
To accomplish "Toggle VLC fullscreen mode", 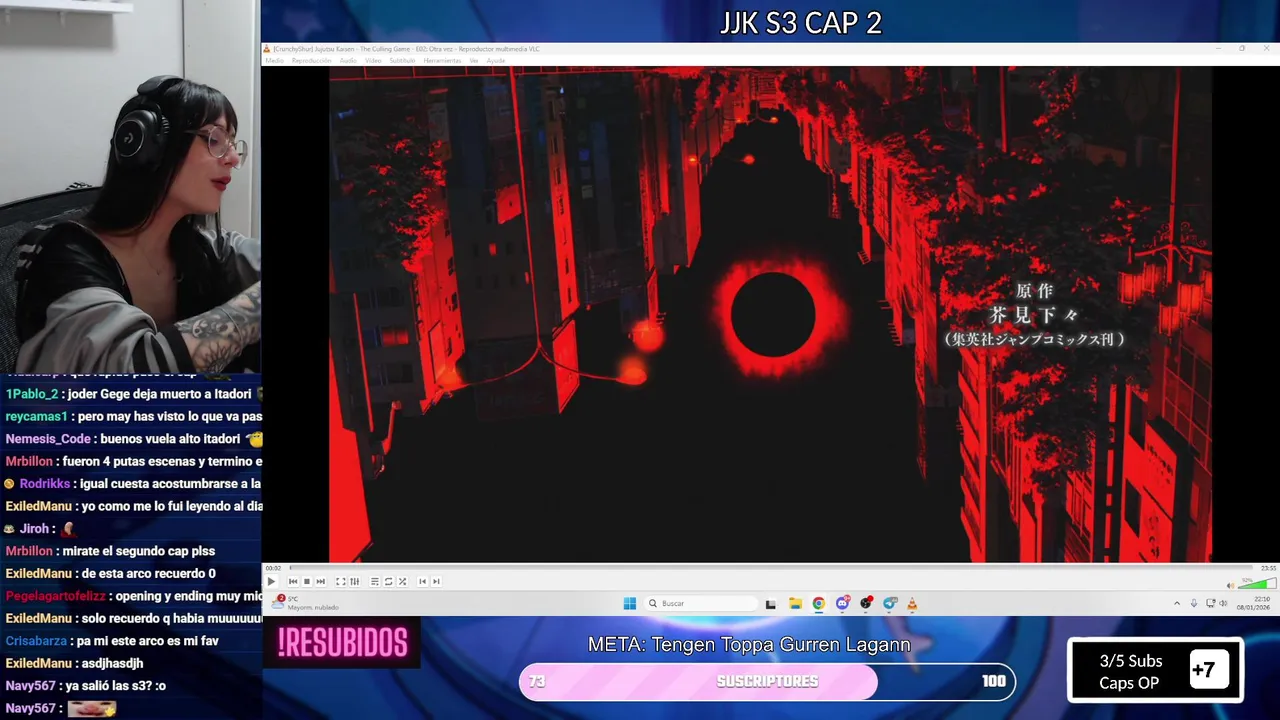I will [341, 581].
